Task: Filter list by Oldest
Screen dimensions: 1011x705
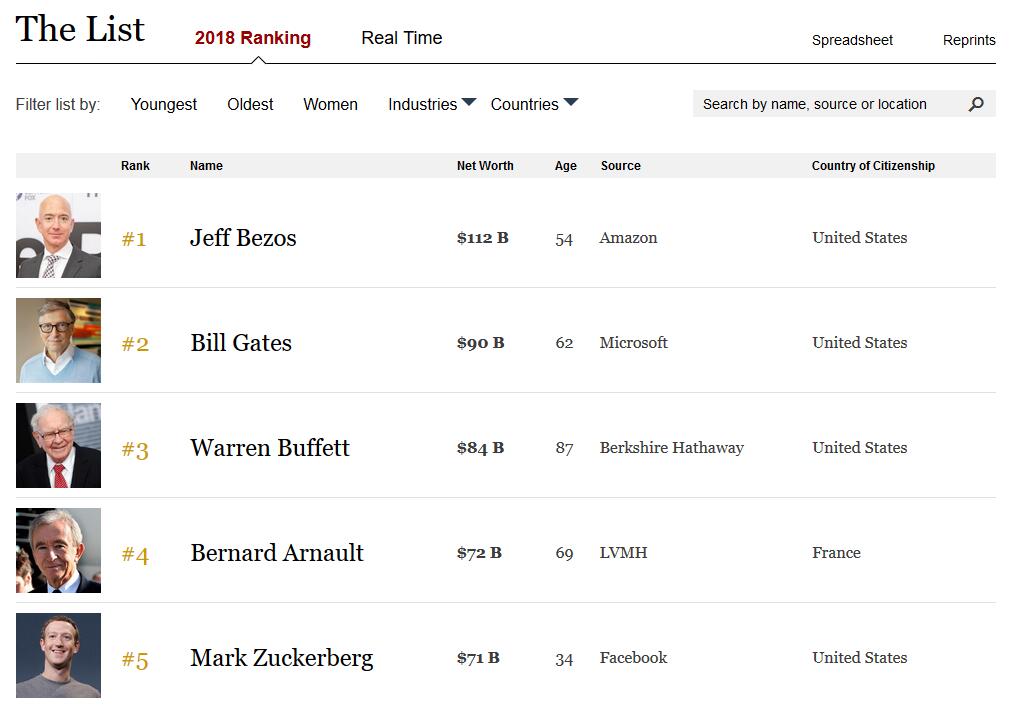Action: (x=250, y=104)
